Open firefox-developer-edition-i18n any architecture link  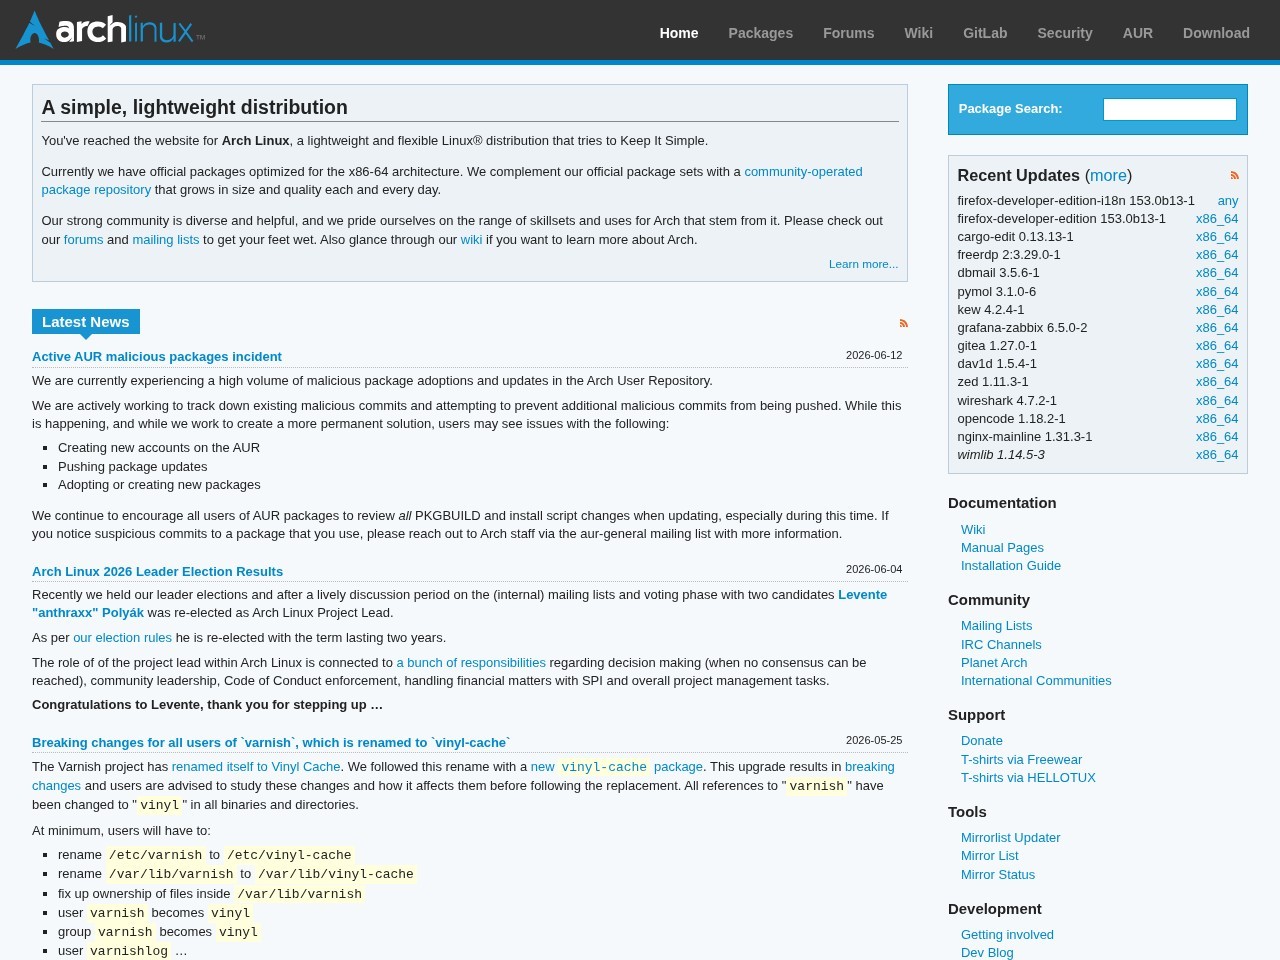pyautogui.click(x=1228, y=201)
